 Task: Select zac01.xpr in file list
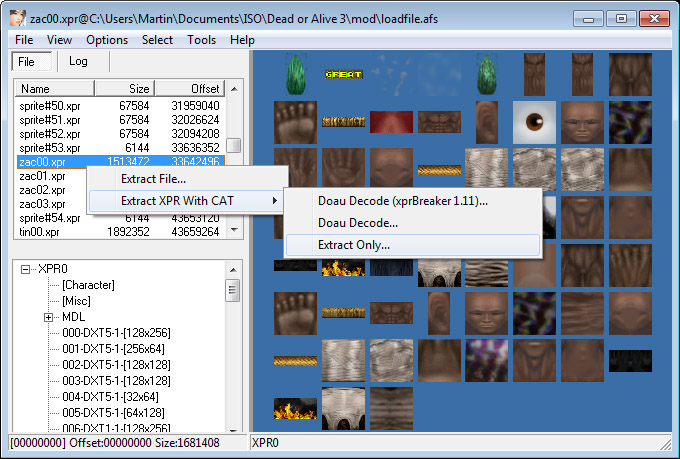click(x=42, y=176)
